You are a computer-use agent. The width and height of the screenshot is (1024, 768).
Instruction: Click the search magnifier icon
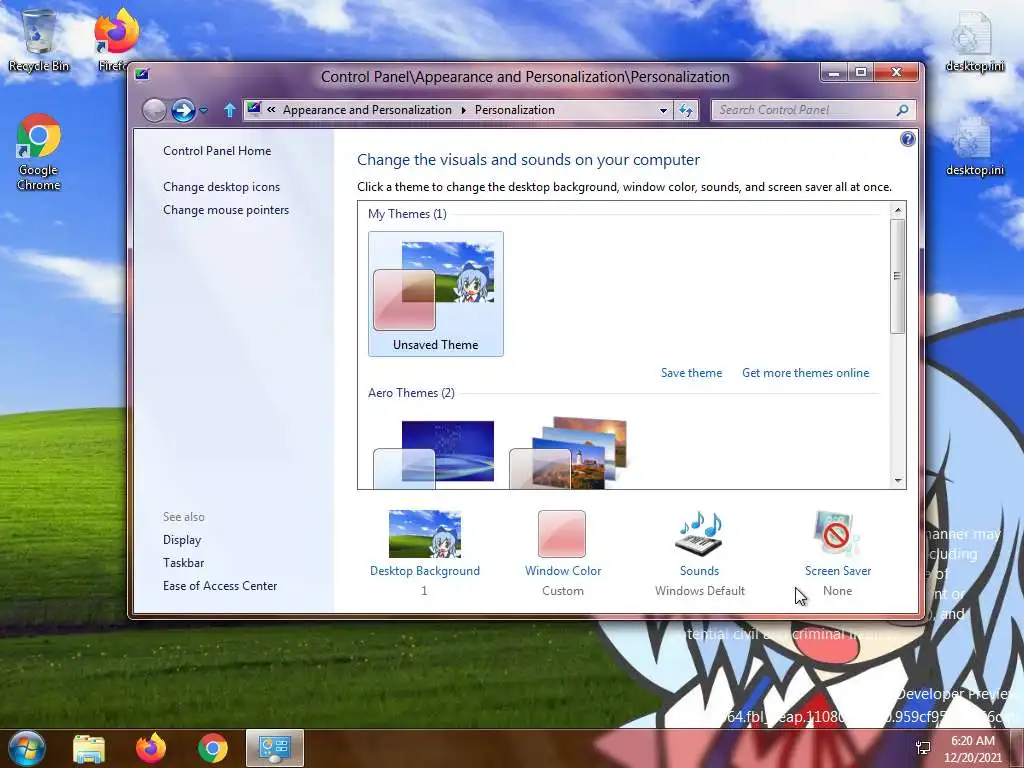pos(903,110)
